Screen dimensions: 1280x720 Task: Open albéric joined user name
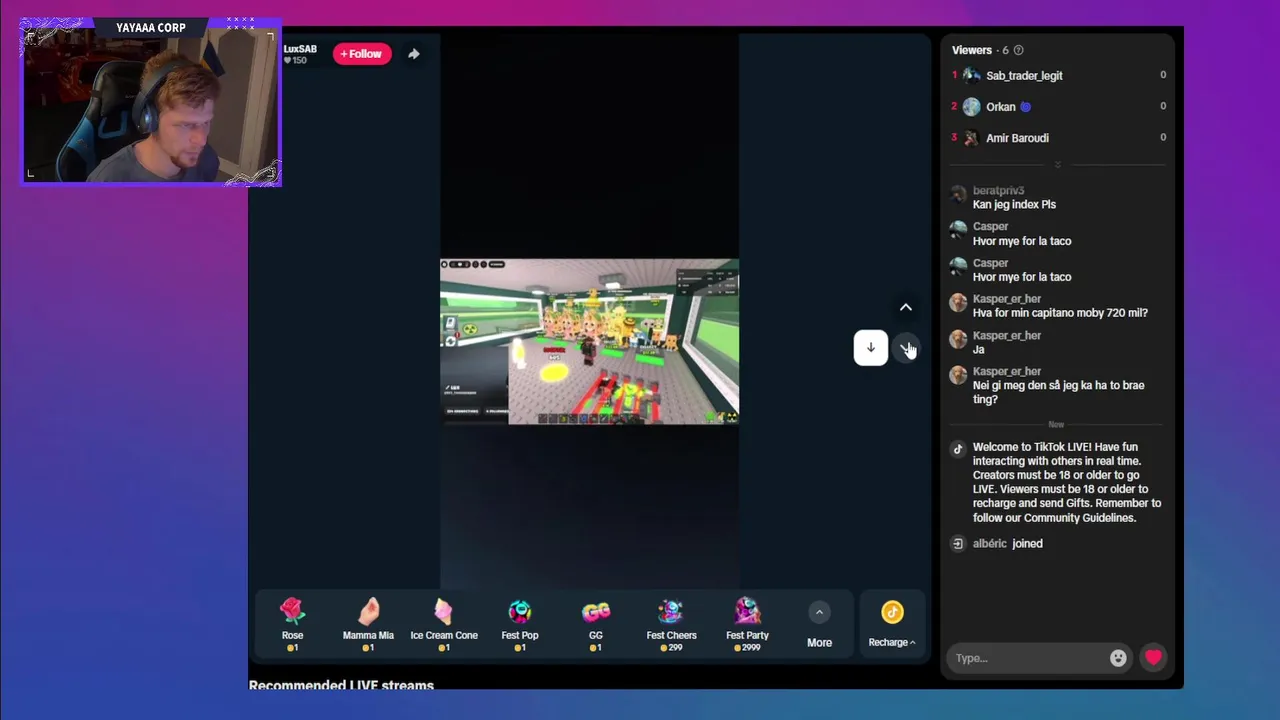pos(989,544)
